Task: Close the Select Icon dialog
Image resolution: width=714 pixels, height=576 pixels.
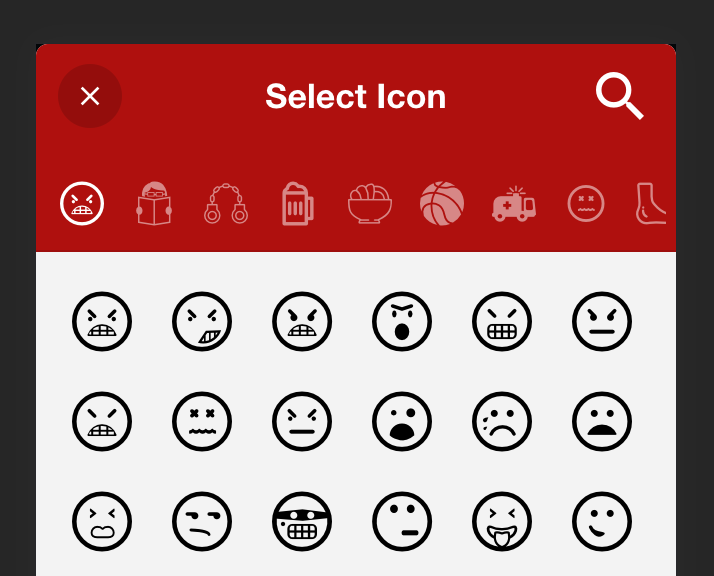Action: [x=90, y=96]
